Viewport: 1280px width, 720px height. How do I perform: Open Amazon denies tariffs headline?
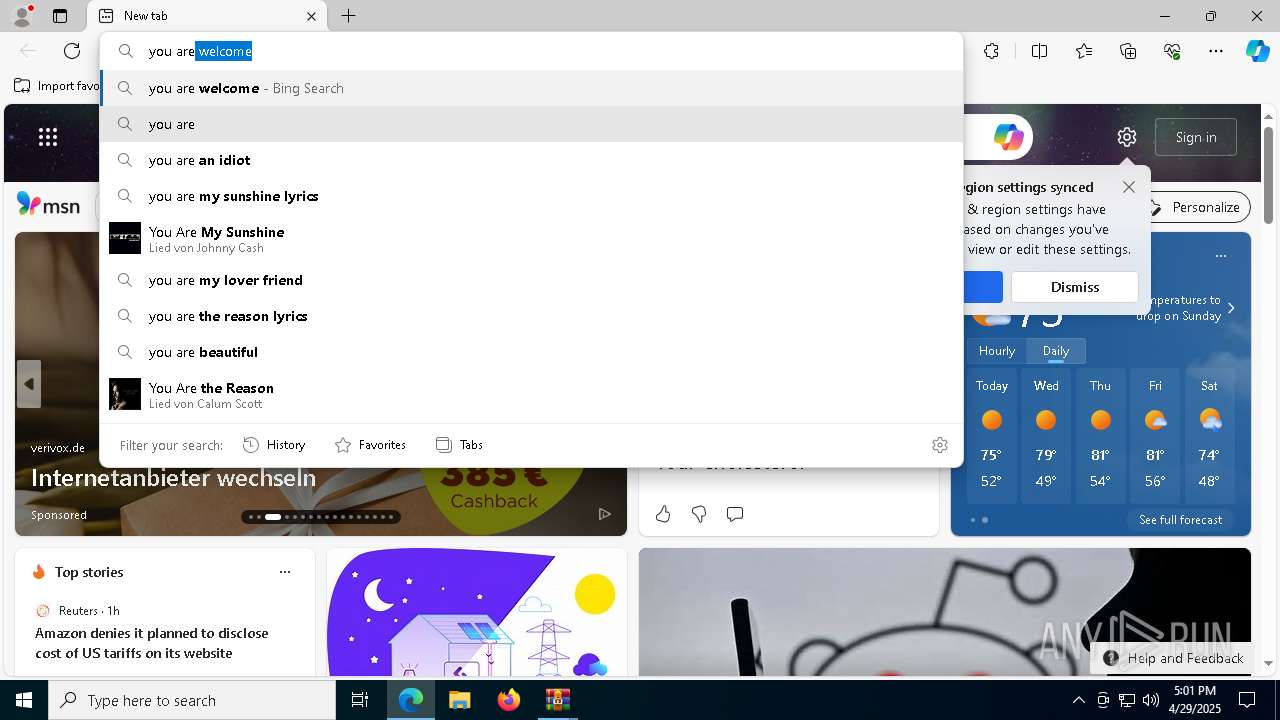click(x=152, y=643)
